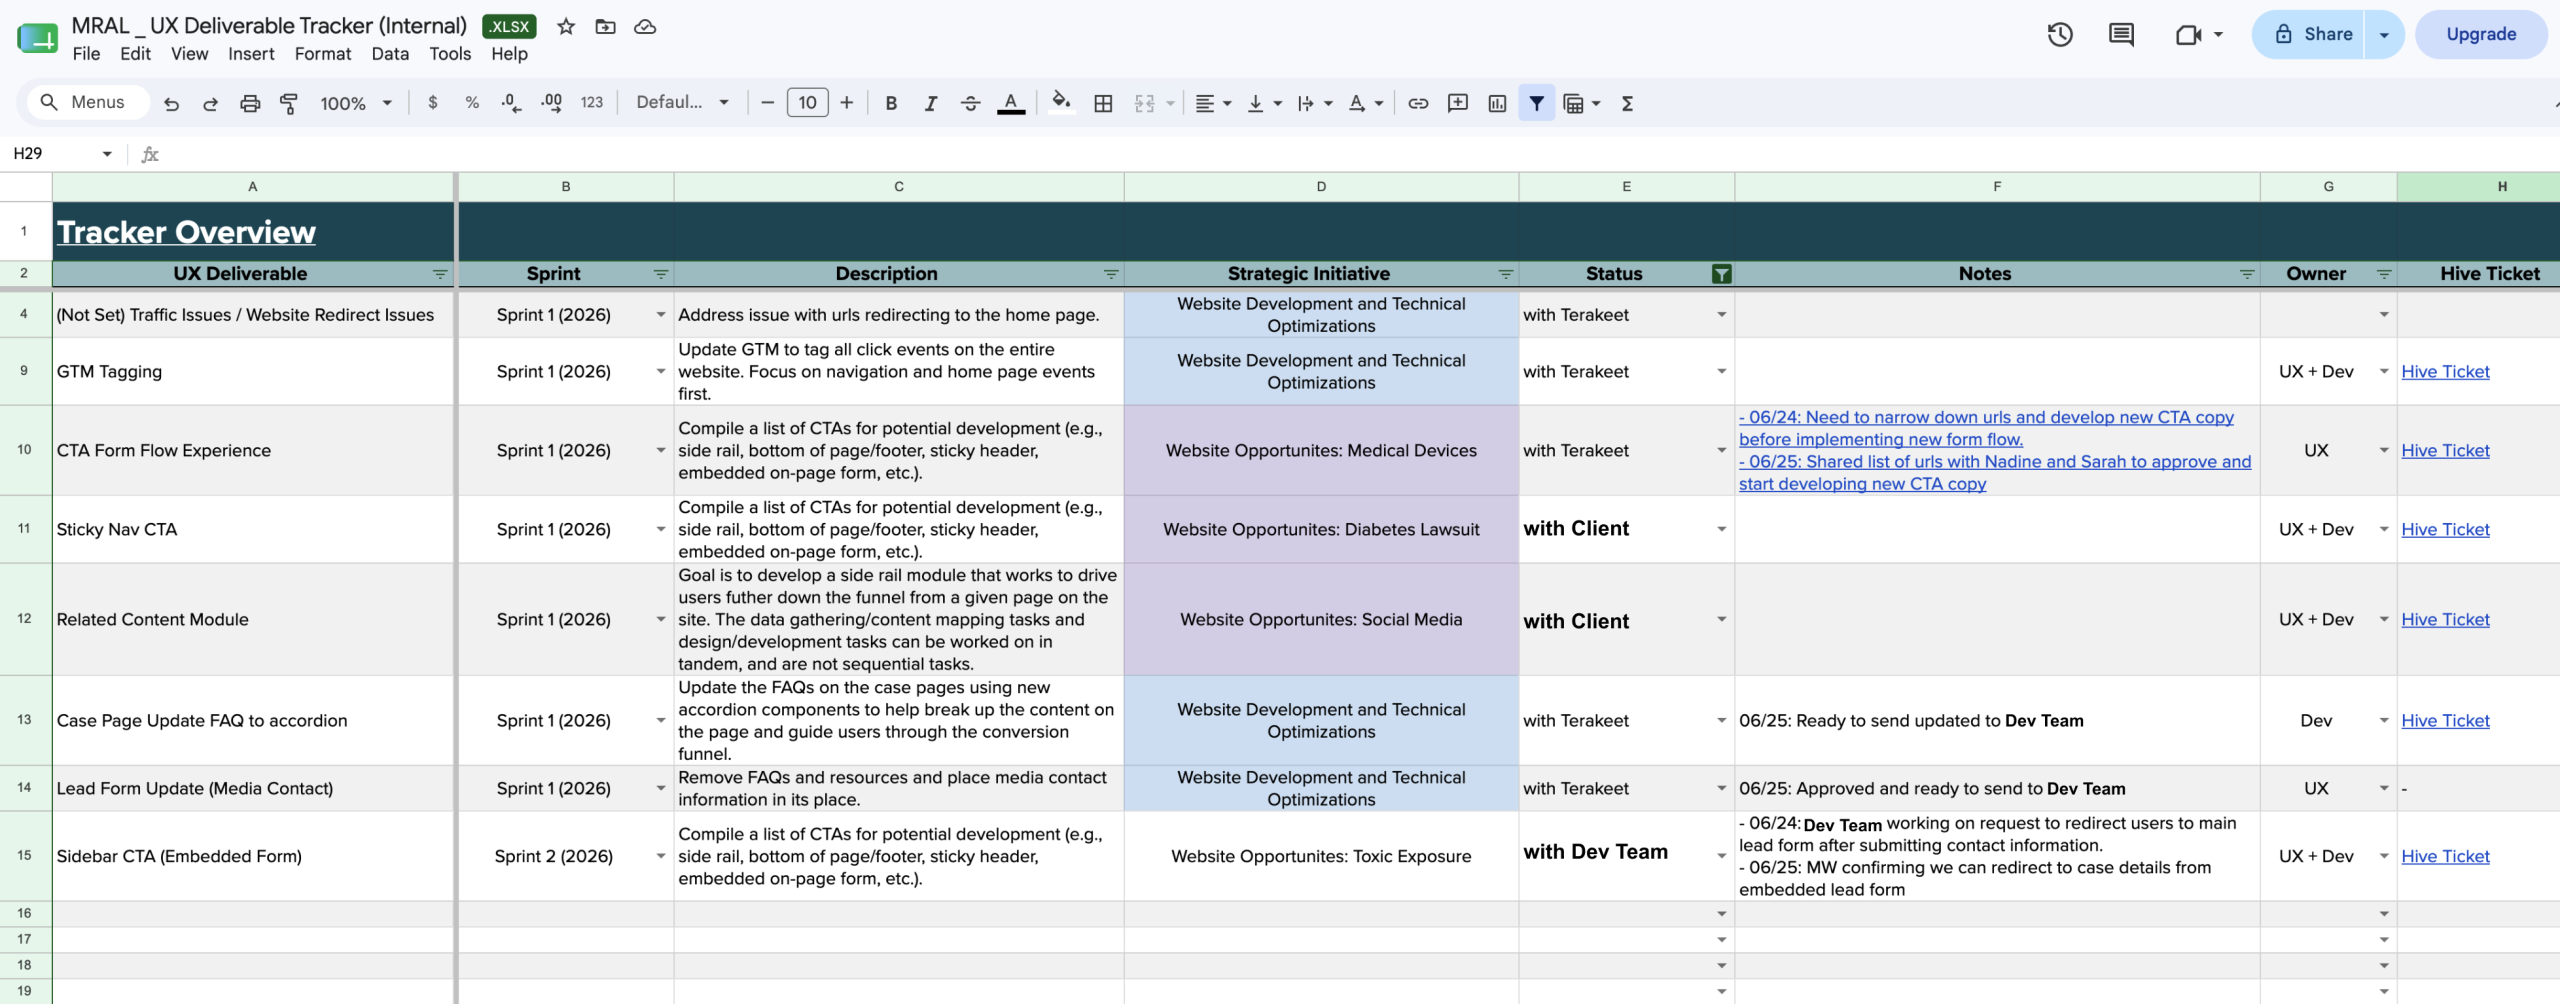This screenshot has height=1004, width=2560.
Task: Click the font size field
Action: pyautogui.click(x=807, y=103)
